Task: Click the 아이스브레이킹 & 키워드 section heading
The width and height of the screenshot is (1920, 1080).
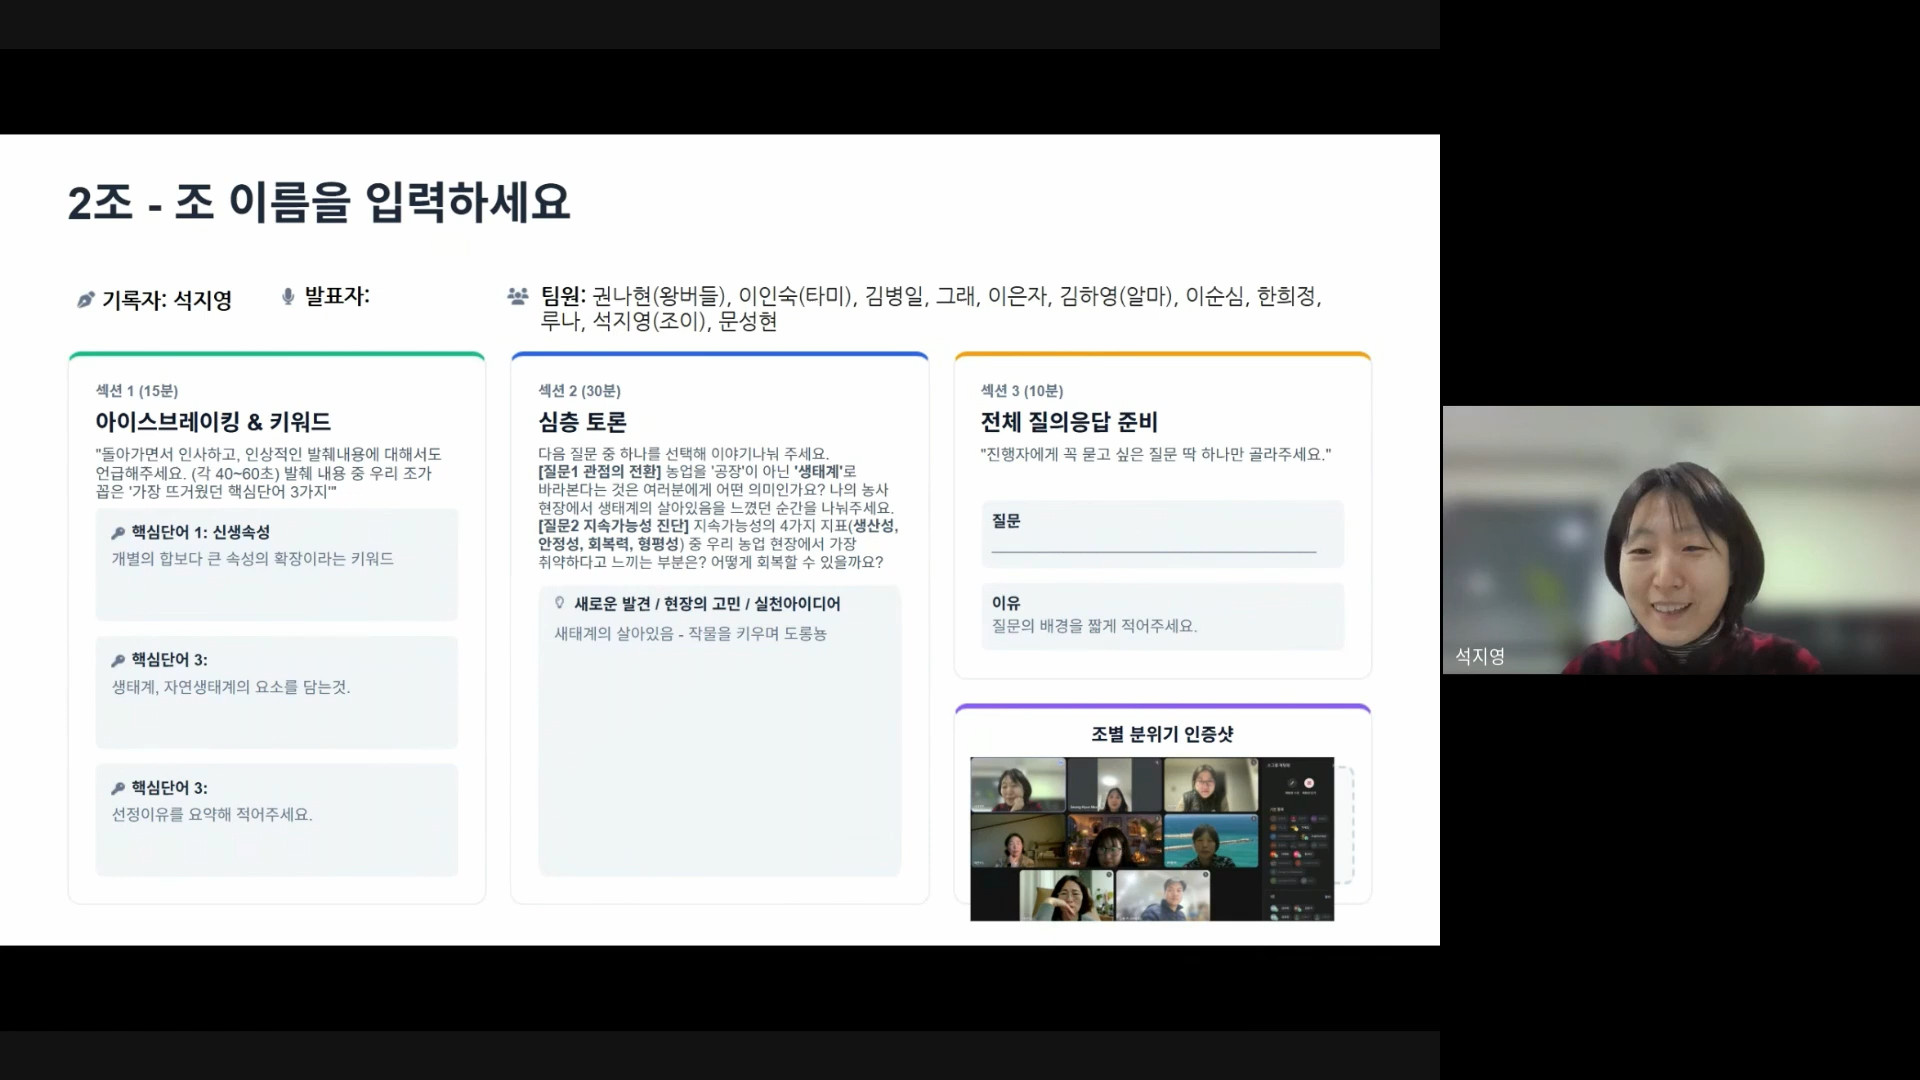Action: click(x=213, y=422)
